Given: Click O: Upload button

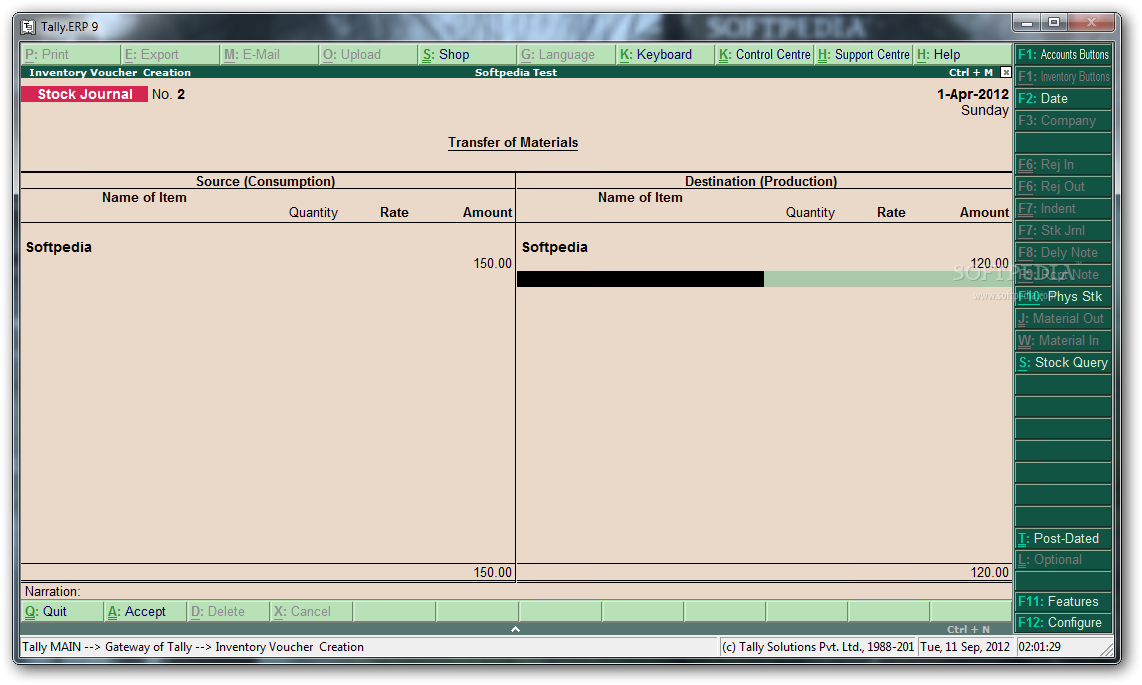Looking at the screenshot, I should tap(368, 55).
